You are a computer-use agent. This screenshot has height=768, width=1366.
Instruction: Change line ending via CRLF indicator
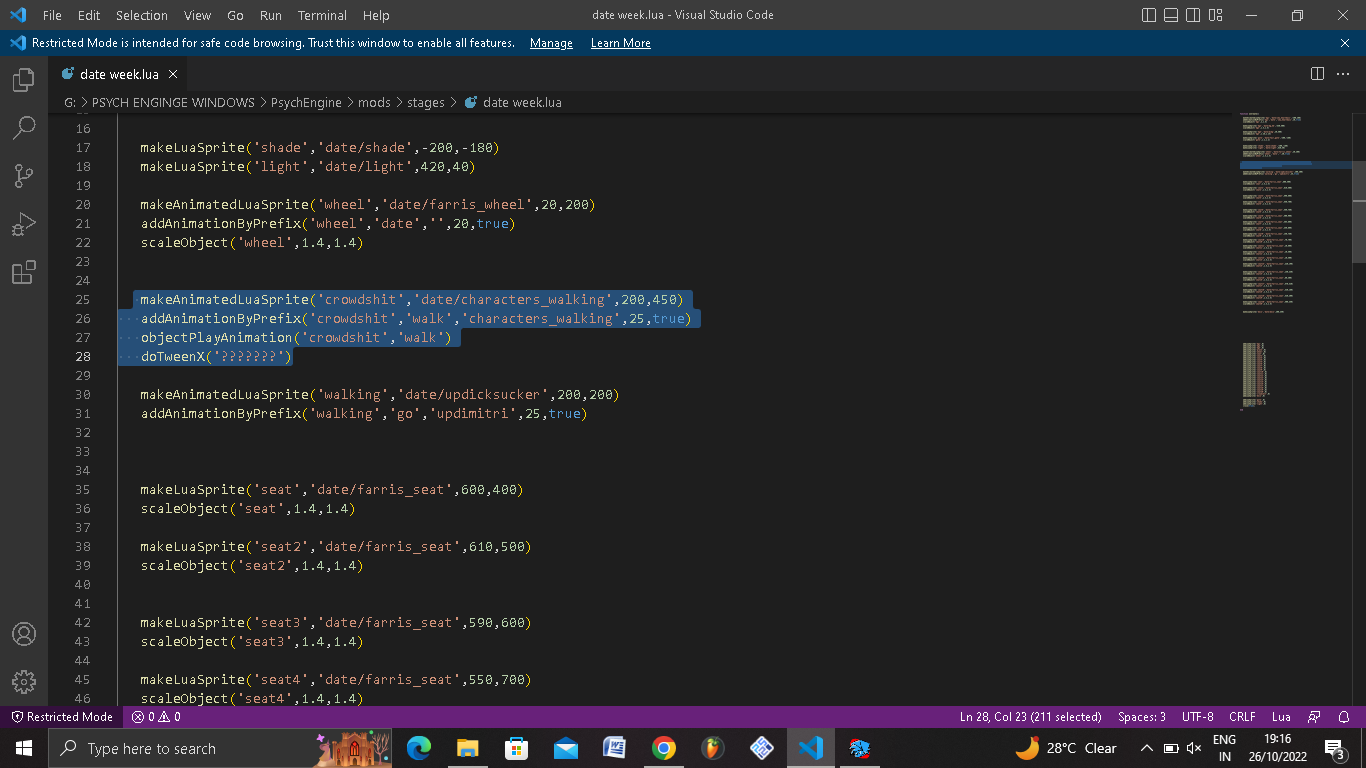click(x=1242, y=716)
